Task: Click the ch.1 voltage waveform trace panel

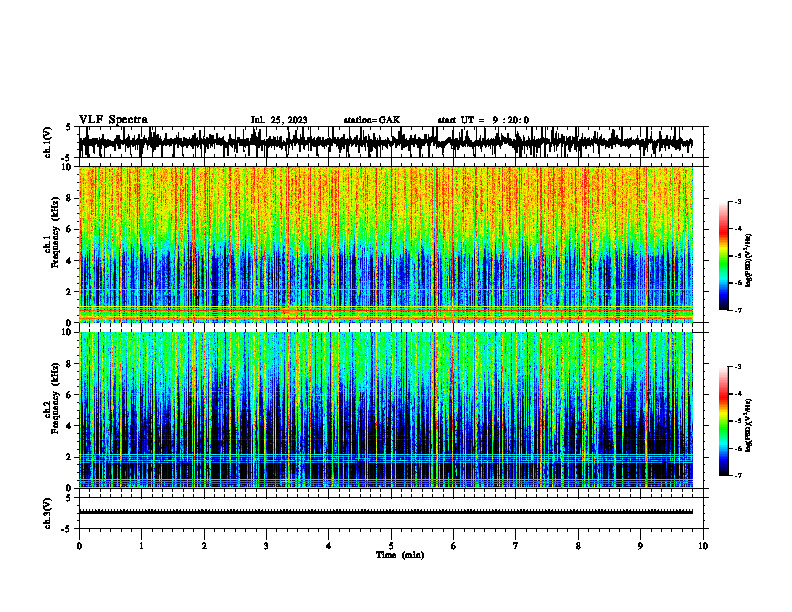Action: pyautogui.click(x=391, y=142)
